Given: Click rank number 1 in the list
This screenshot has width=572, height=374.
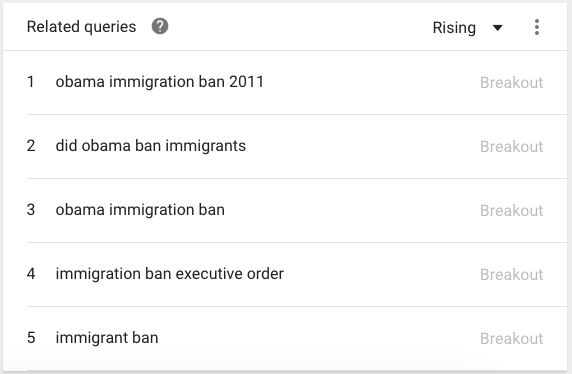Looking at the screenshot, I should (x=31, y=82).
